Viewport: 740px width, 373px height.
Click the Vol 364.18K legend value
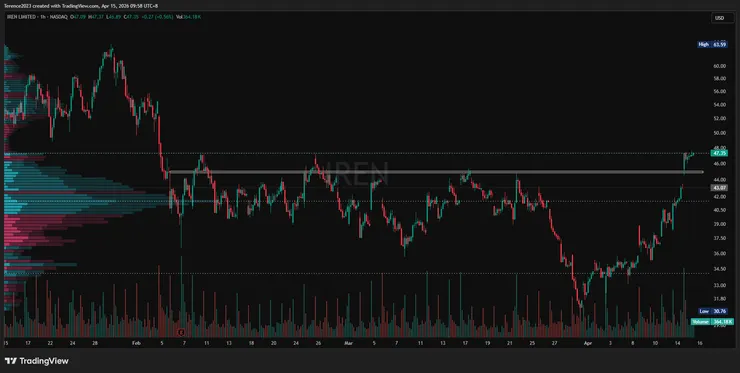pos(188,17)
